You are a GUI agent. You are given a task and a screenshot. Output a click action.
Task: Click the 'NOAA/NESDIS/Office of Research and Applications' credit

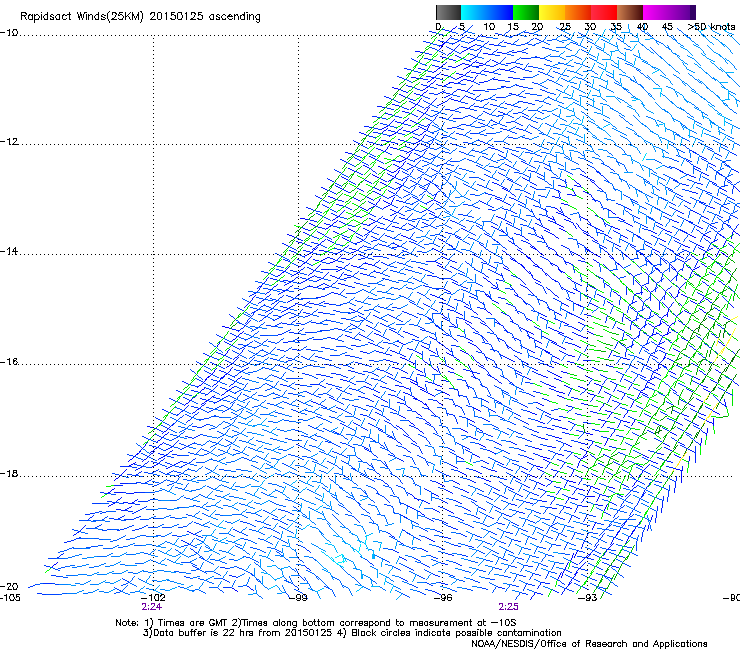[x=589, y=644]
